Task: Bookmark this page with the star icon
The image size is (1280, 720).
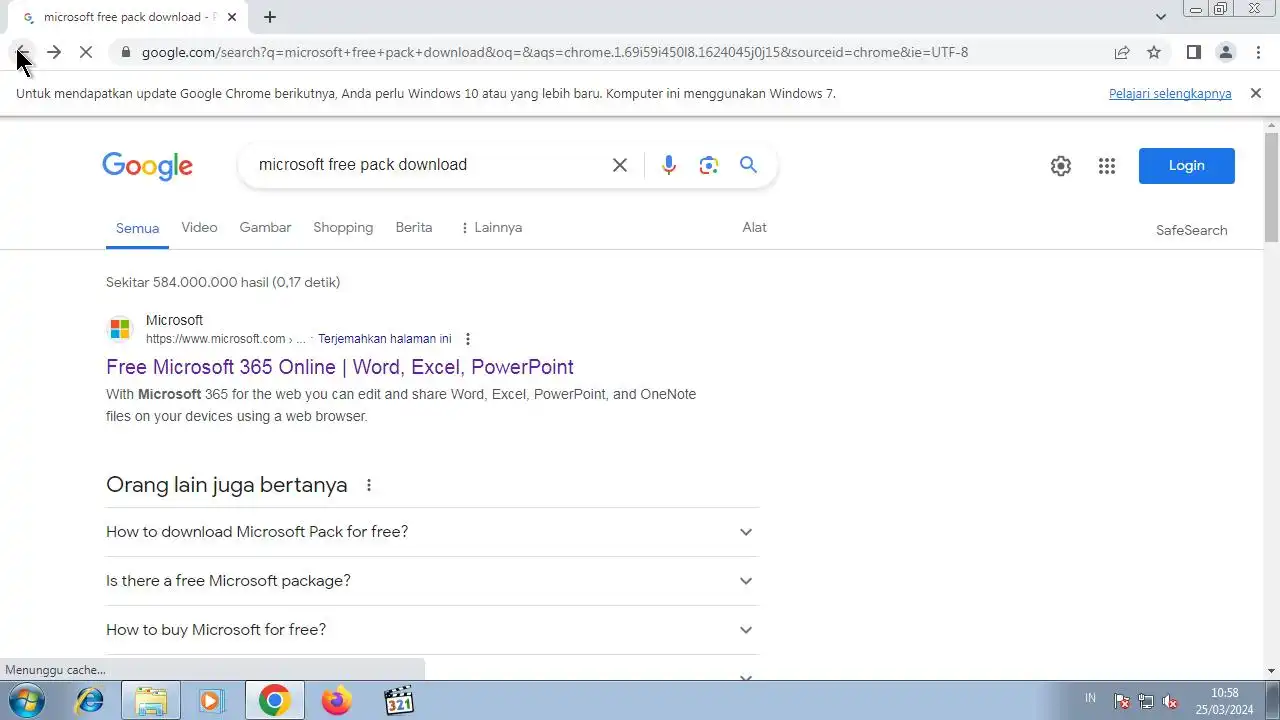Action: 1154,52
